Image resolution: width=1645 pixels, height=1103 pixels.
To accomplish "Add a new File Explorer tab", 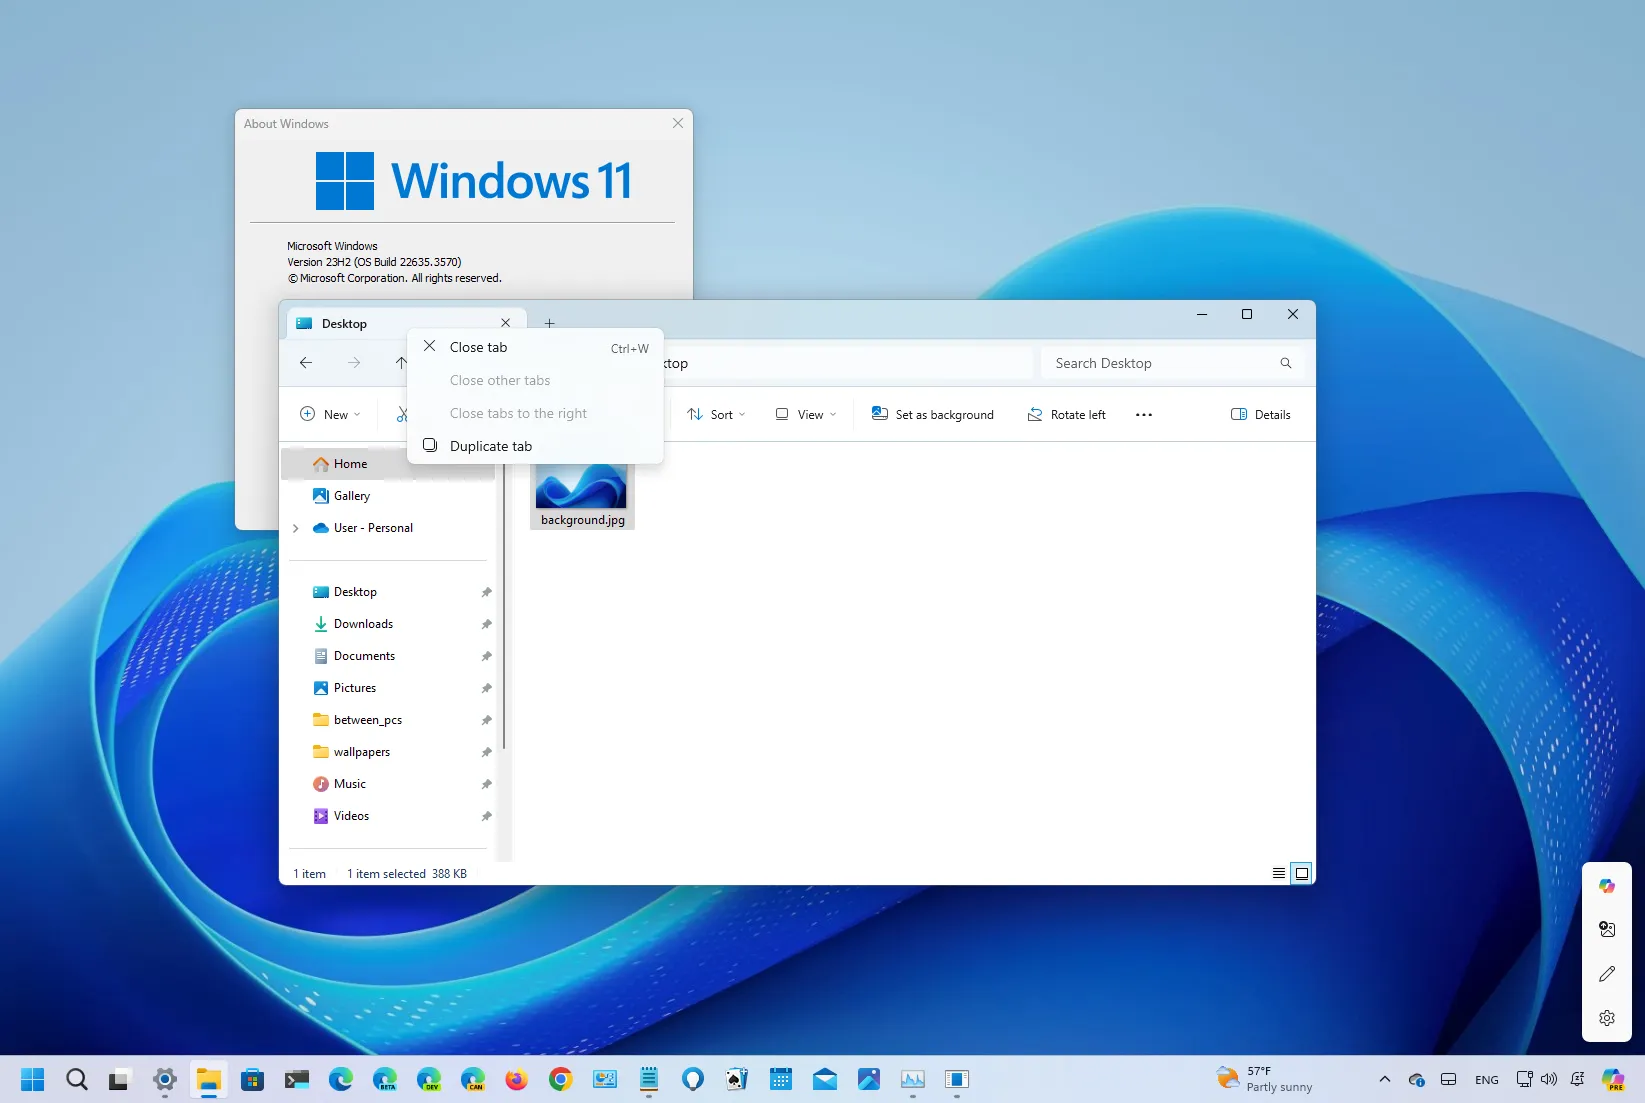I will point(549,323).
